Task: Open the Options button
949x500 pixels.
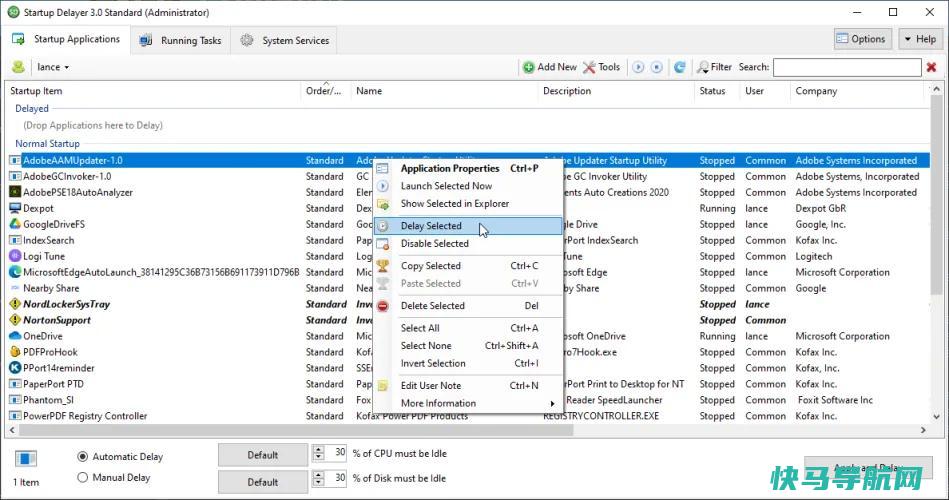Action: point(861,39)
